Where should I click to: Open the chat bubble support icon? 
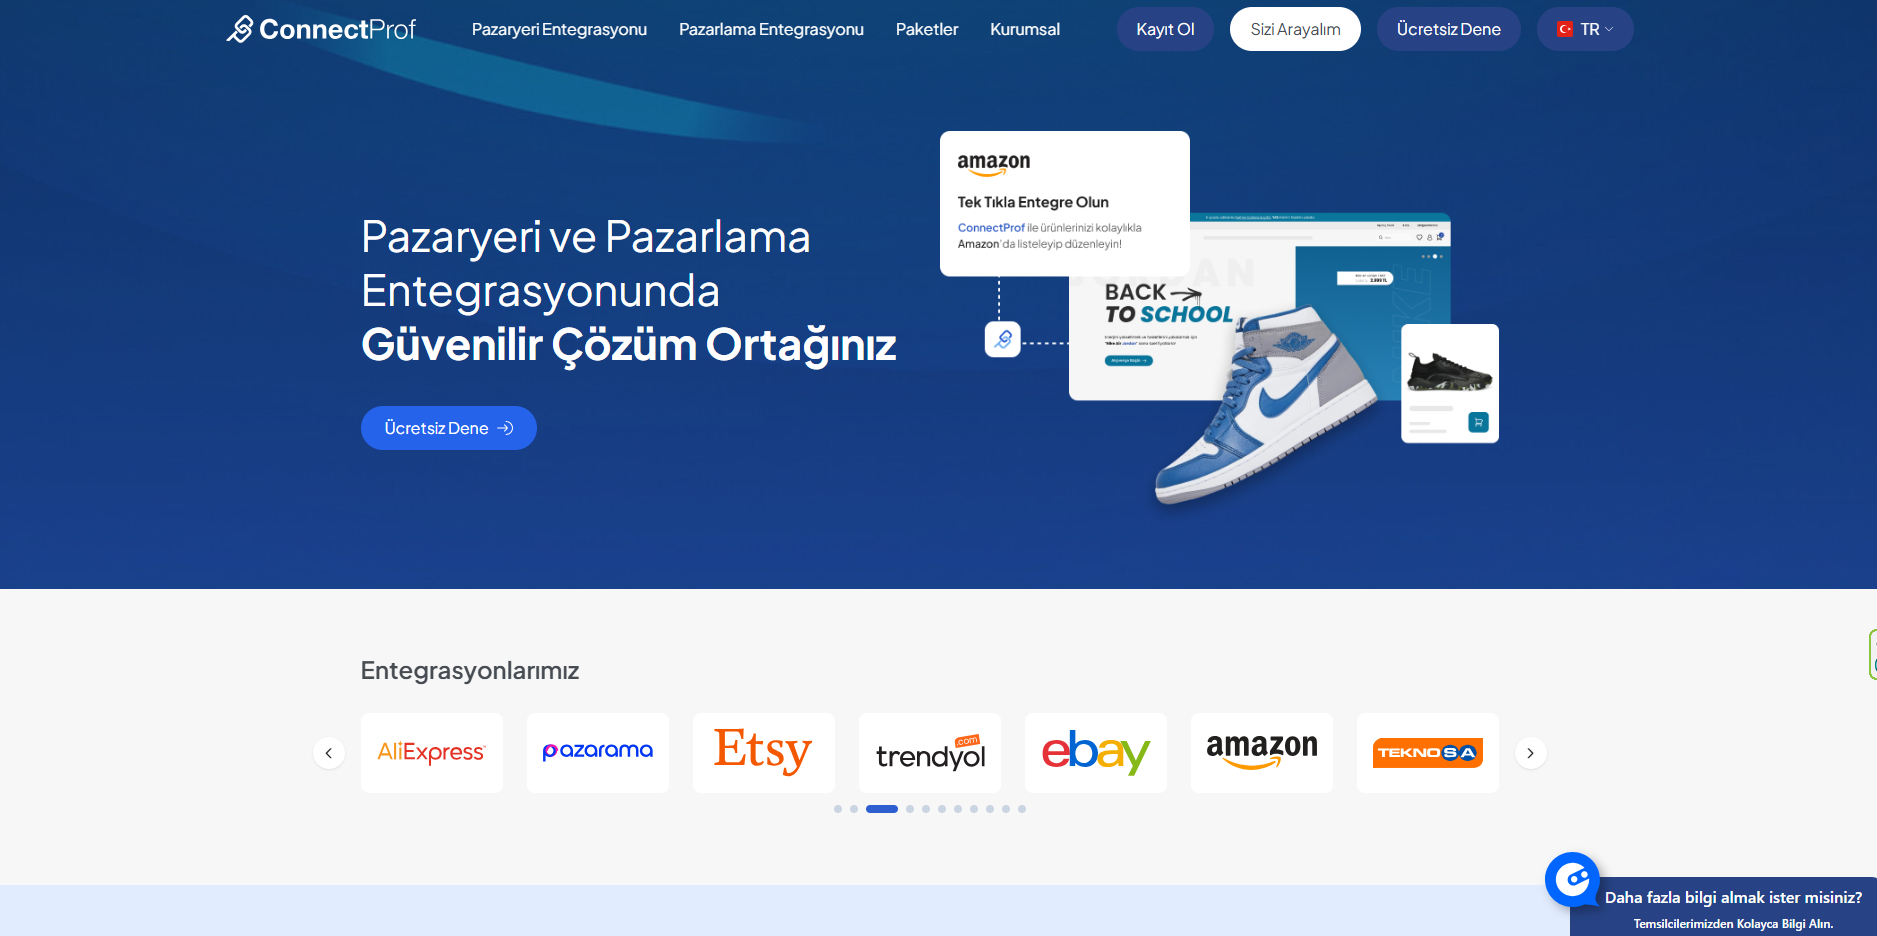[1573, 880]
